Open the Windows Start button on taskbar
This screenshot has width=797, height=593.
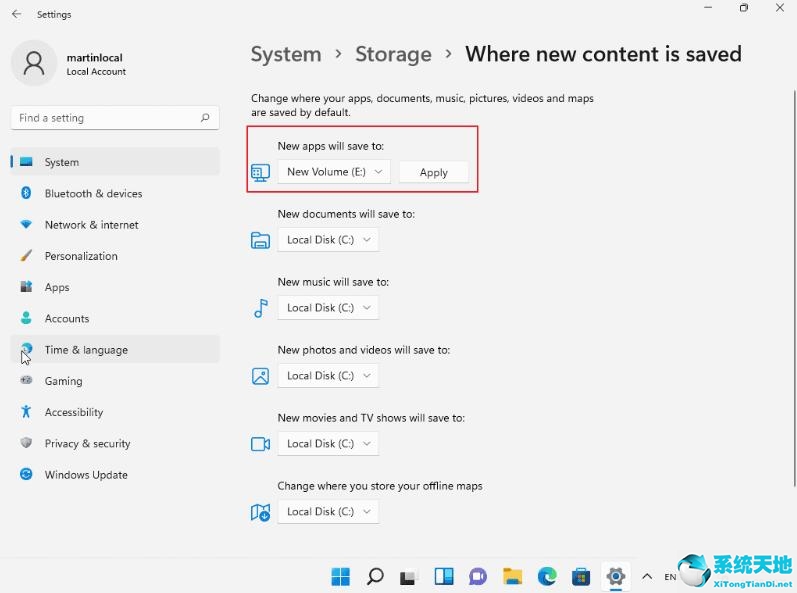click(x=340, y=576)
